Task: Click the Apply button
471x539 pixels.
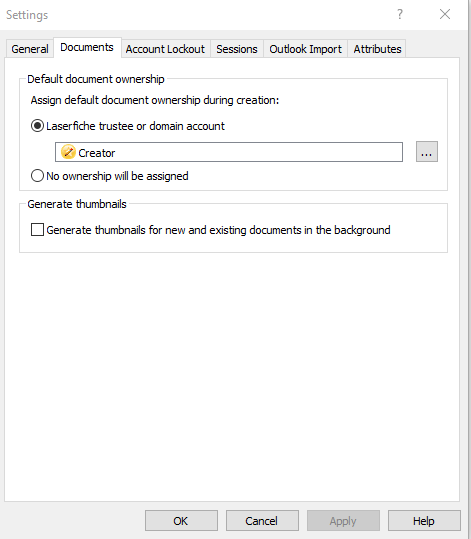Action: 343,520
